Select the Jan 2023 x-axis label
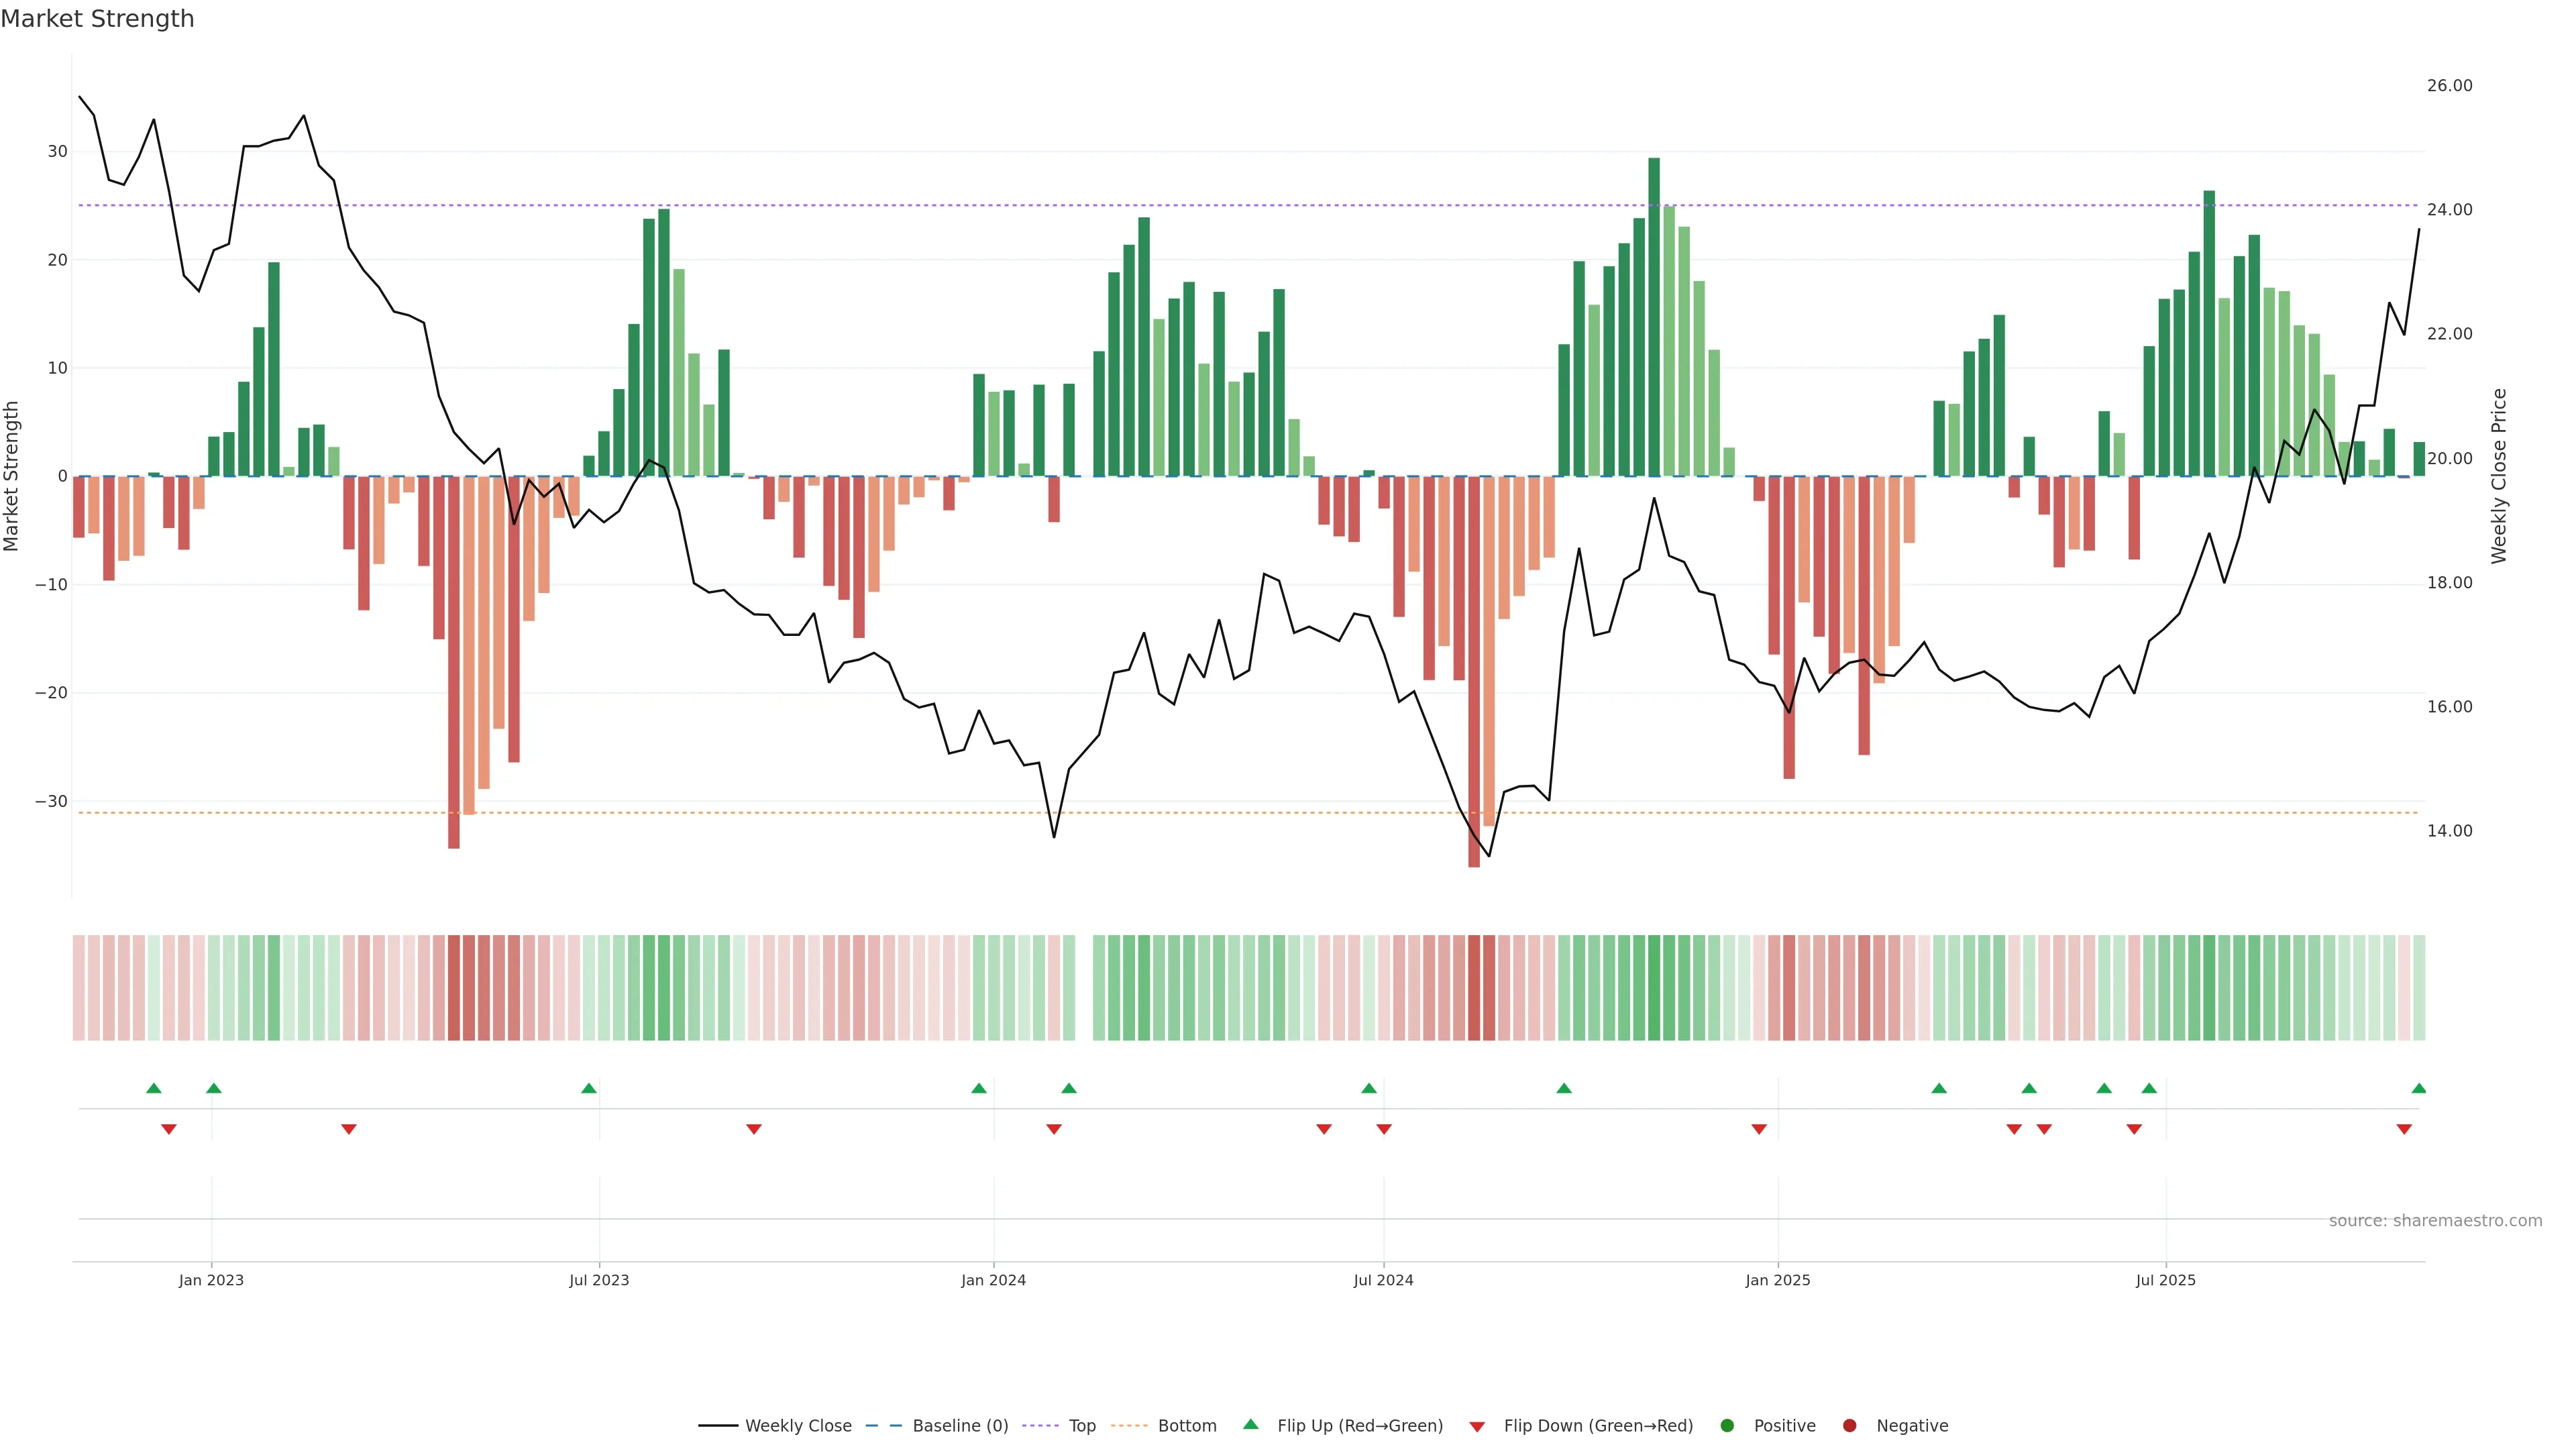2576x1449 pixels. [211, 1280]
